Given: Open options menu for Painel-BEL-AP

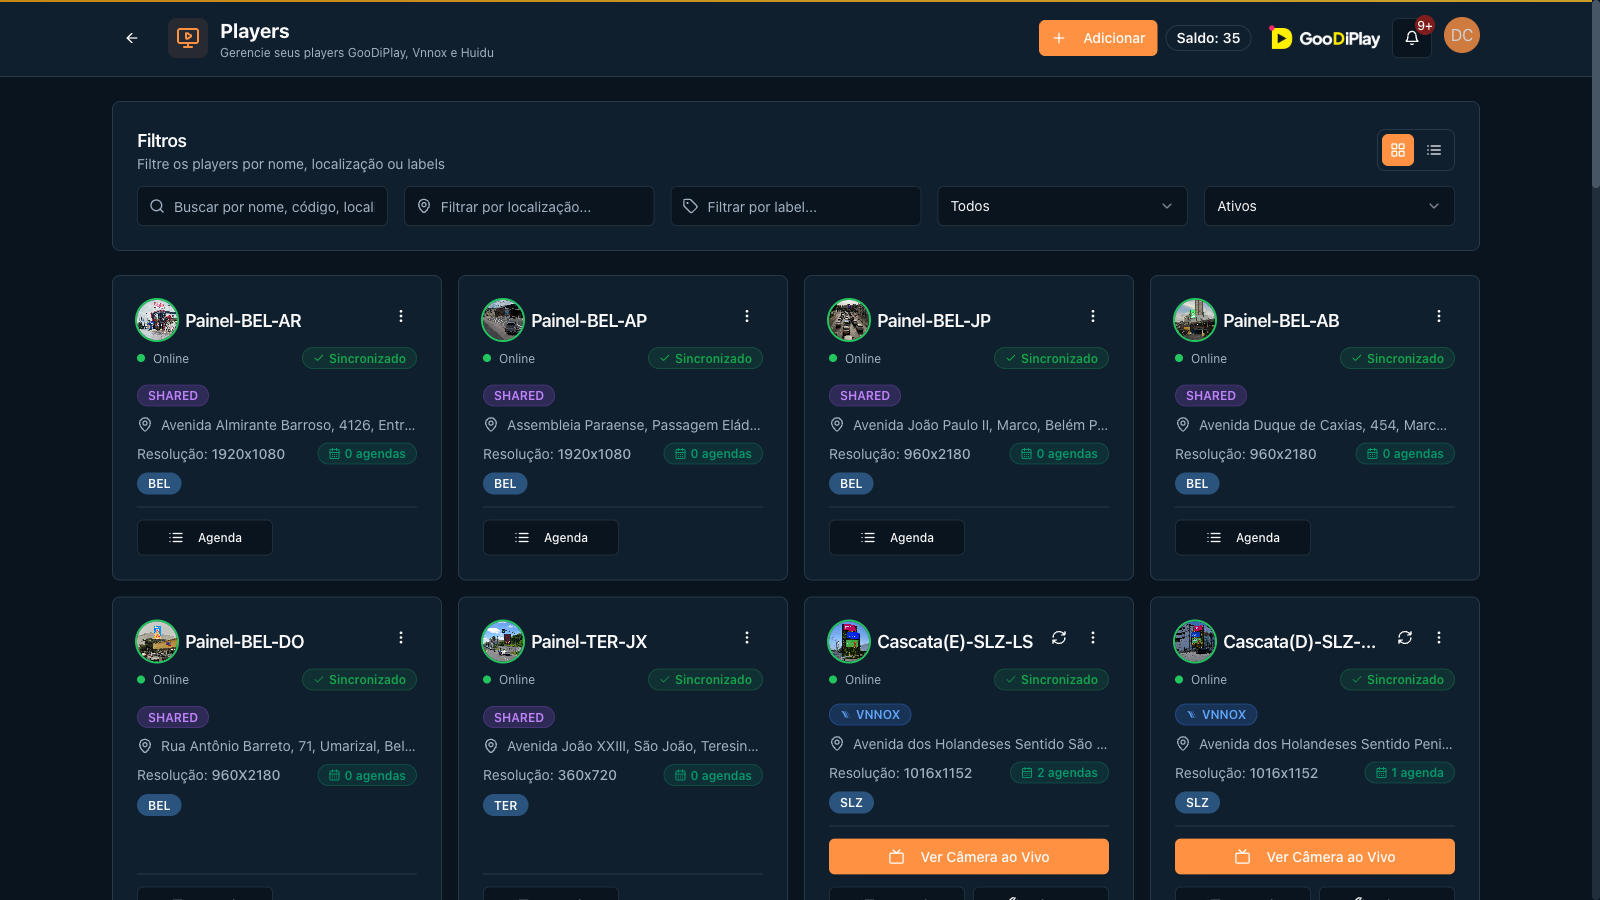Looking at the screenshot, I should [747, 316].
